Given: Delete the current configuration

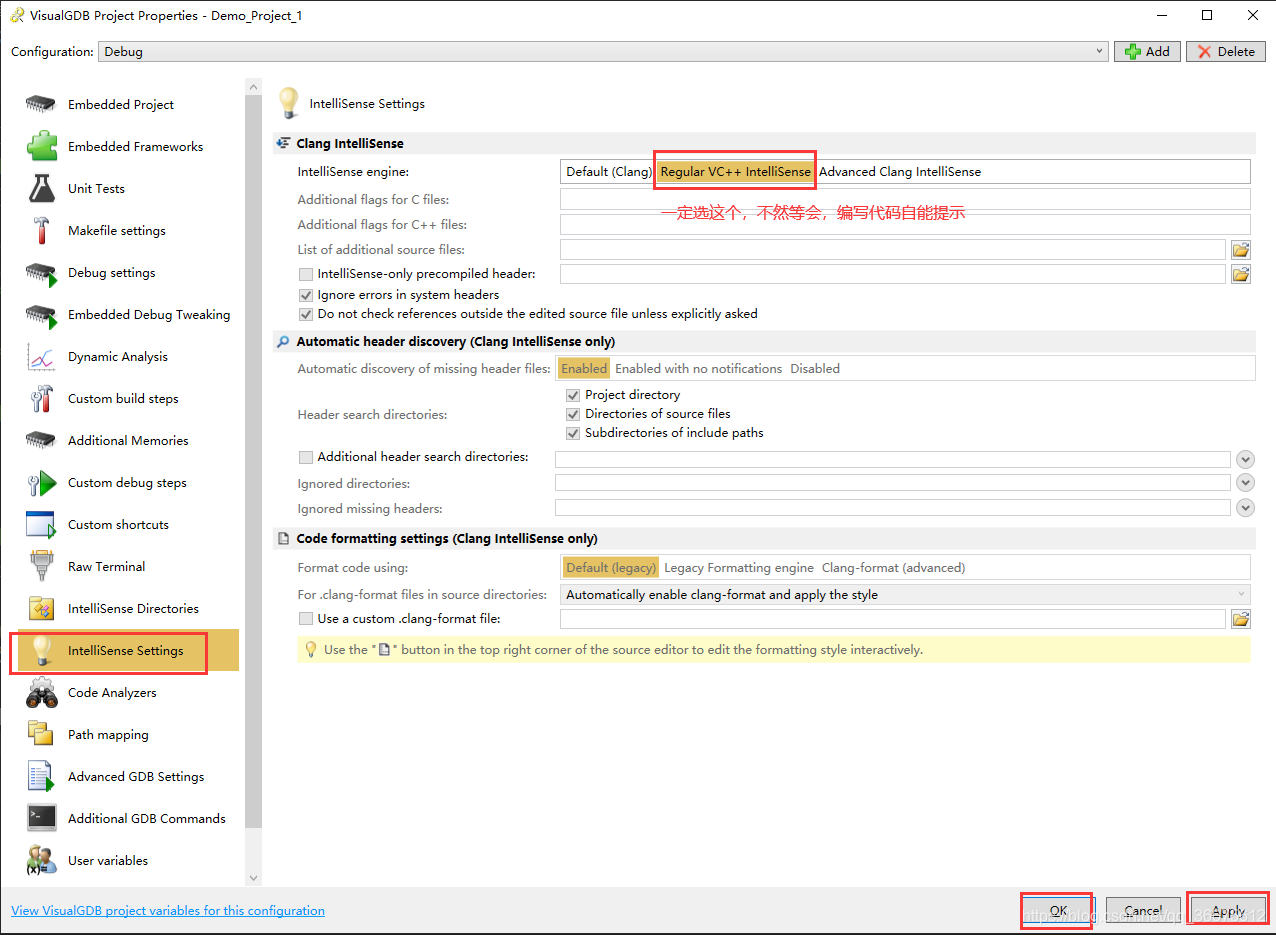Looking at the screenshot, I should 1226,51.
